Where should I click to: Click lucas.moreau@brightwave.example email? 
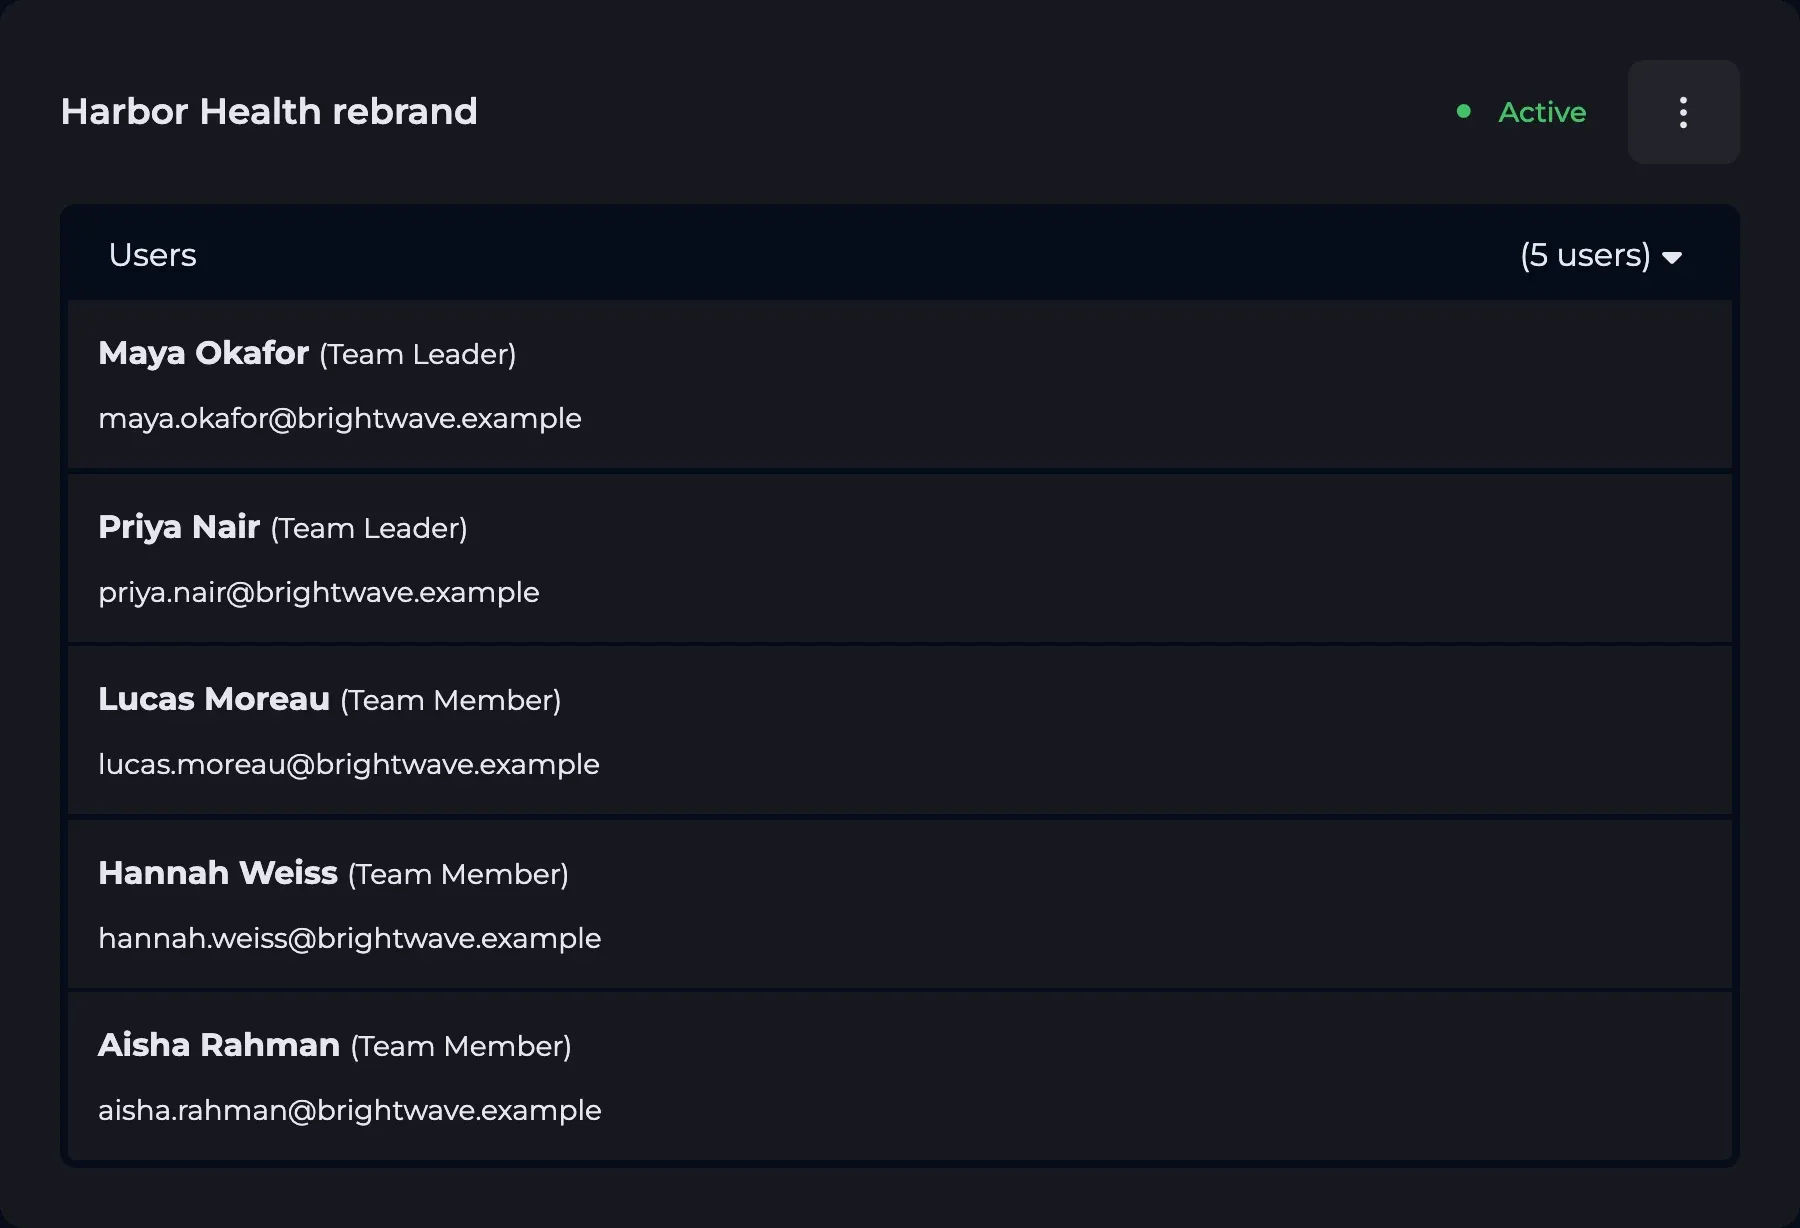[349, 764]
